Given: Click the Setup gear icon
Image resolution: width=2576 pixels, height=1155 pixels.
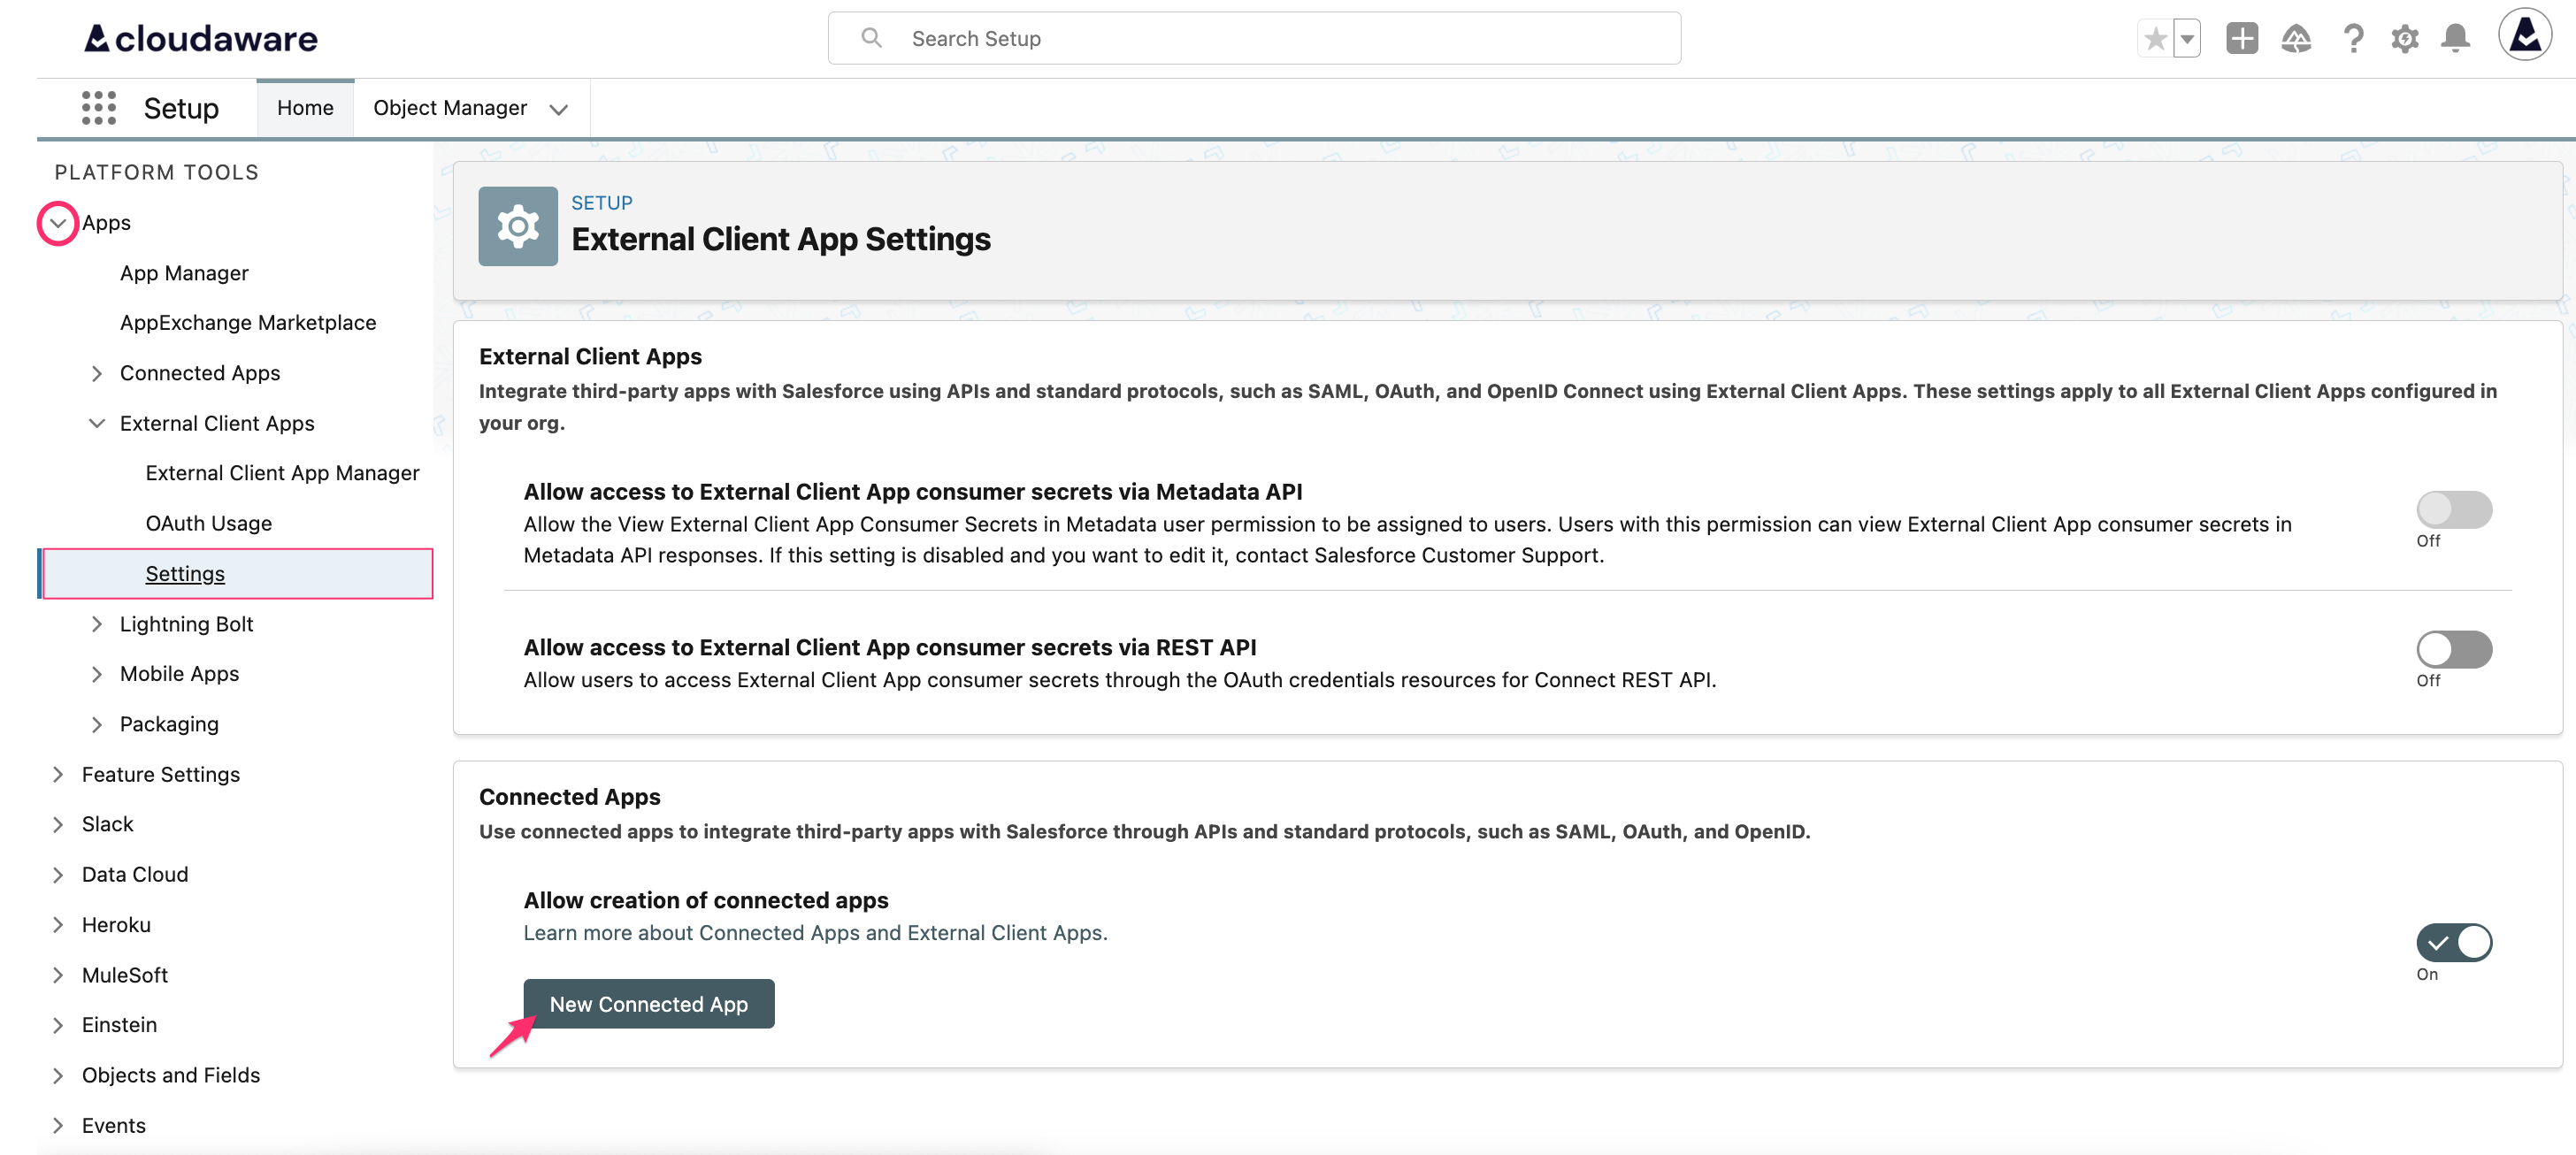Looking at the screenshot, I should 2406,38.
